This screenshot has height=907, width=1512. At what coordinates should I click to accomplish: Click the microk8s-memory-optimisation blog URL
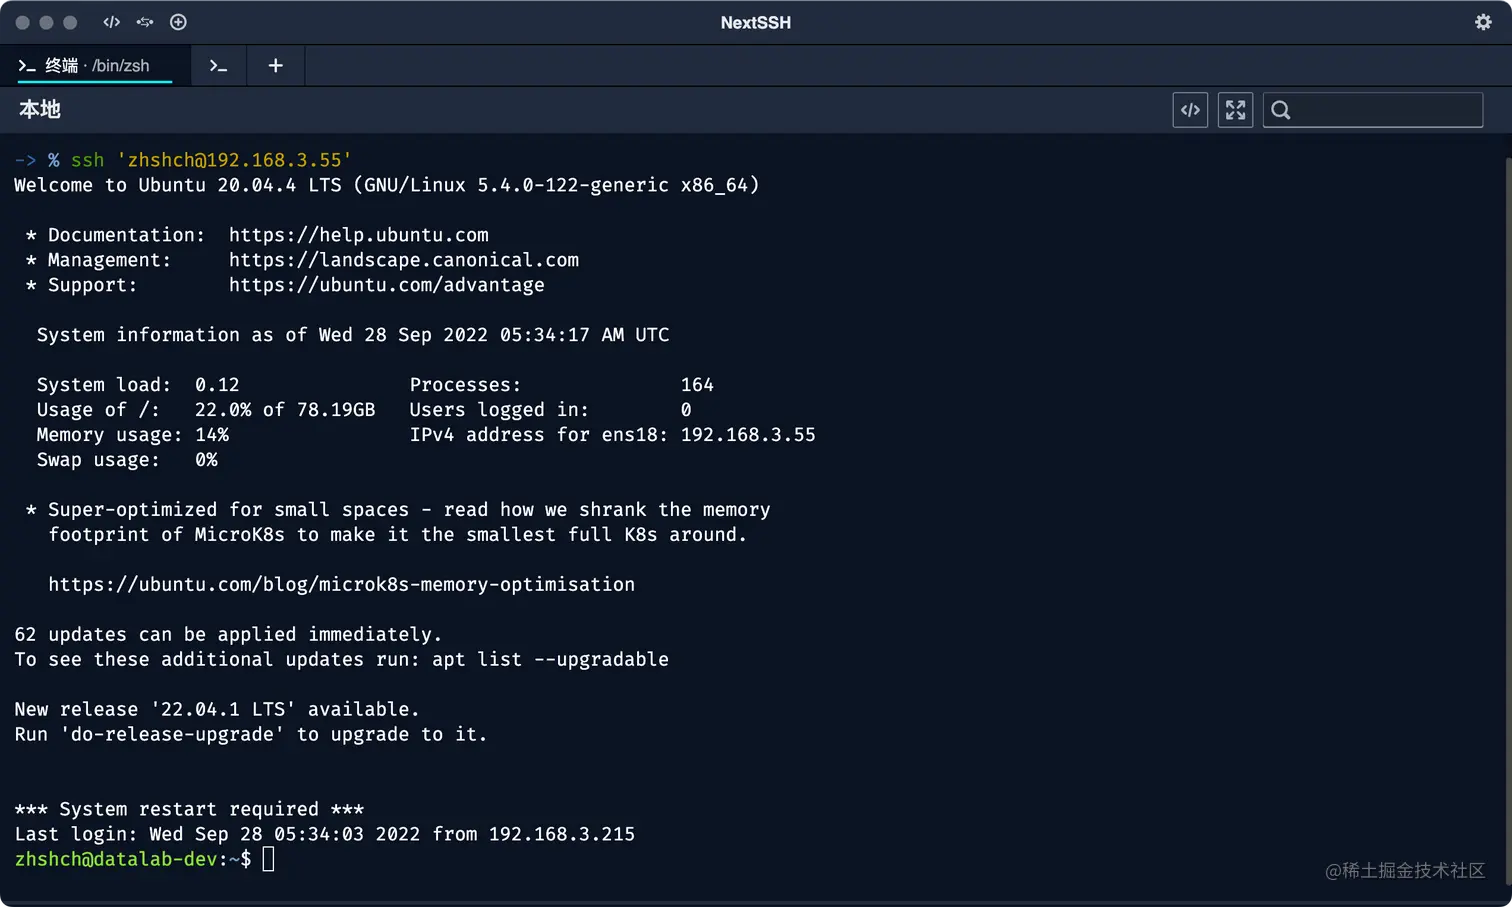342,584
